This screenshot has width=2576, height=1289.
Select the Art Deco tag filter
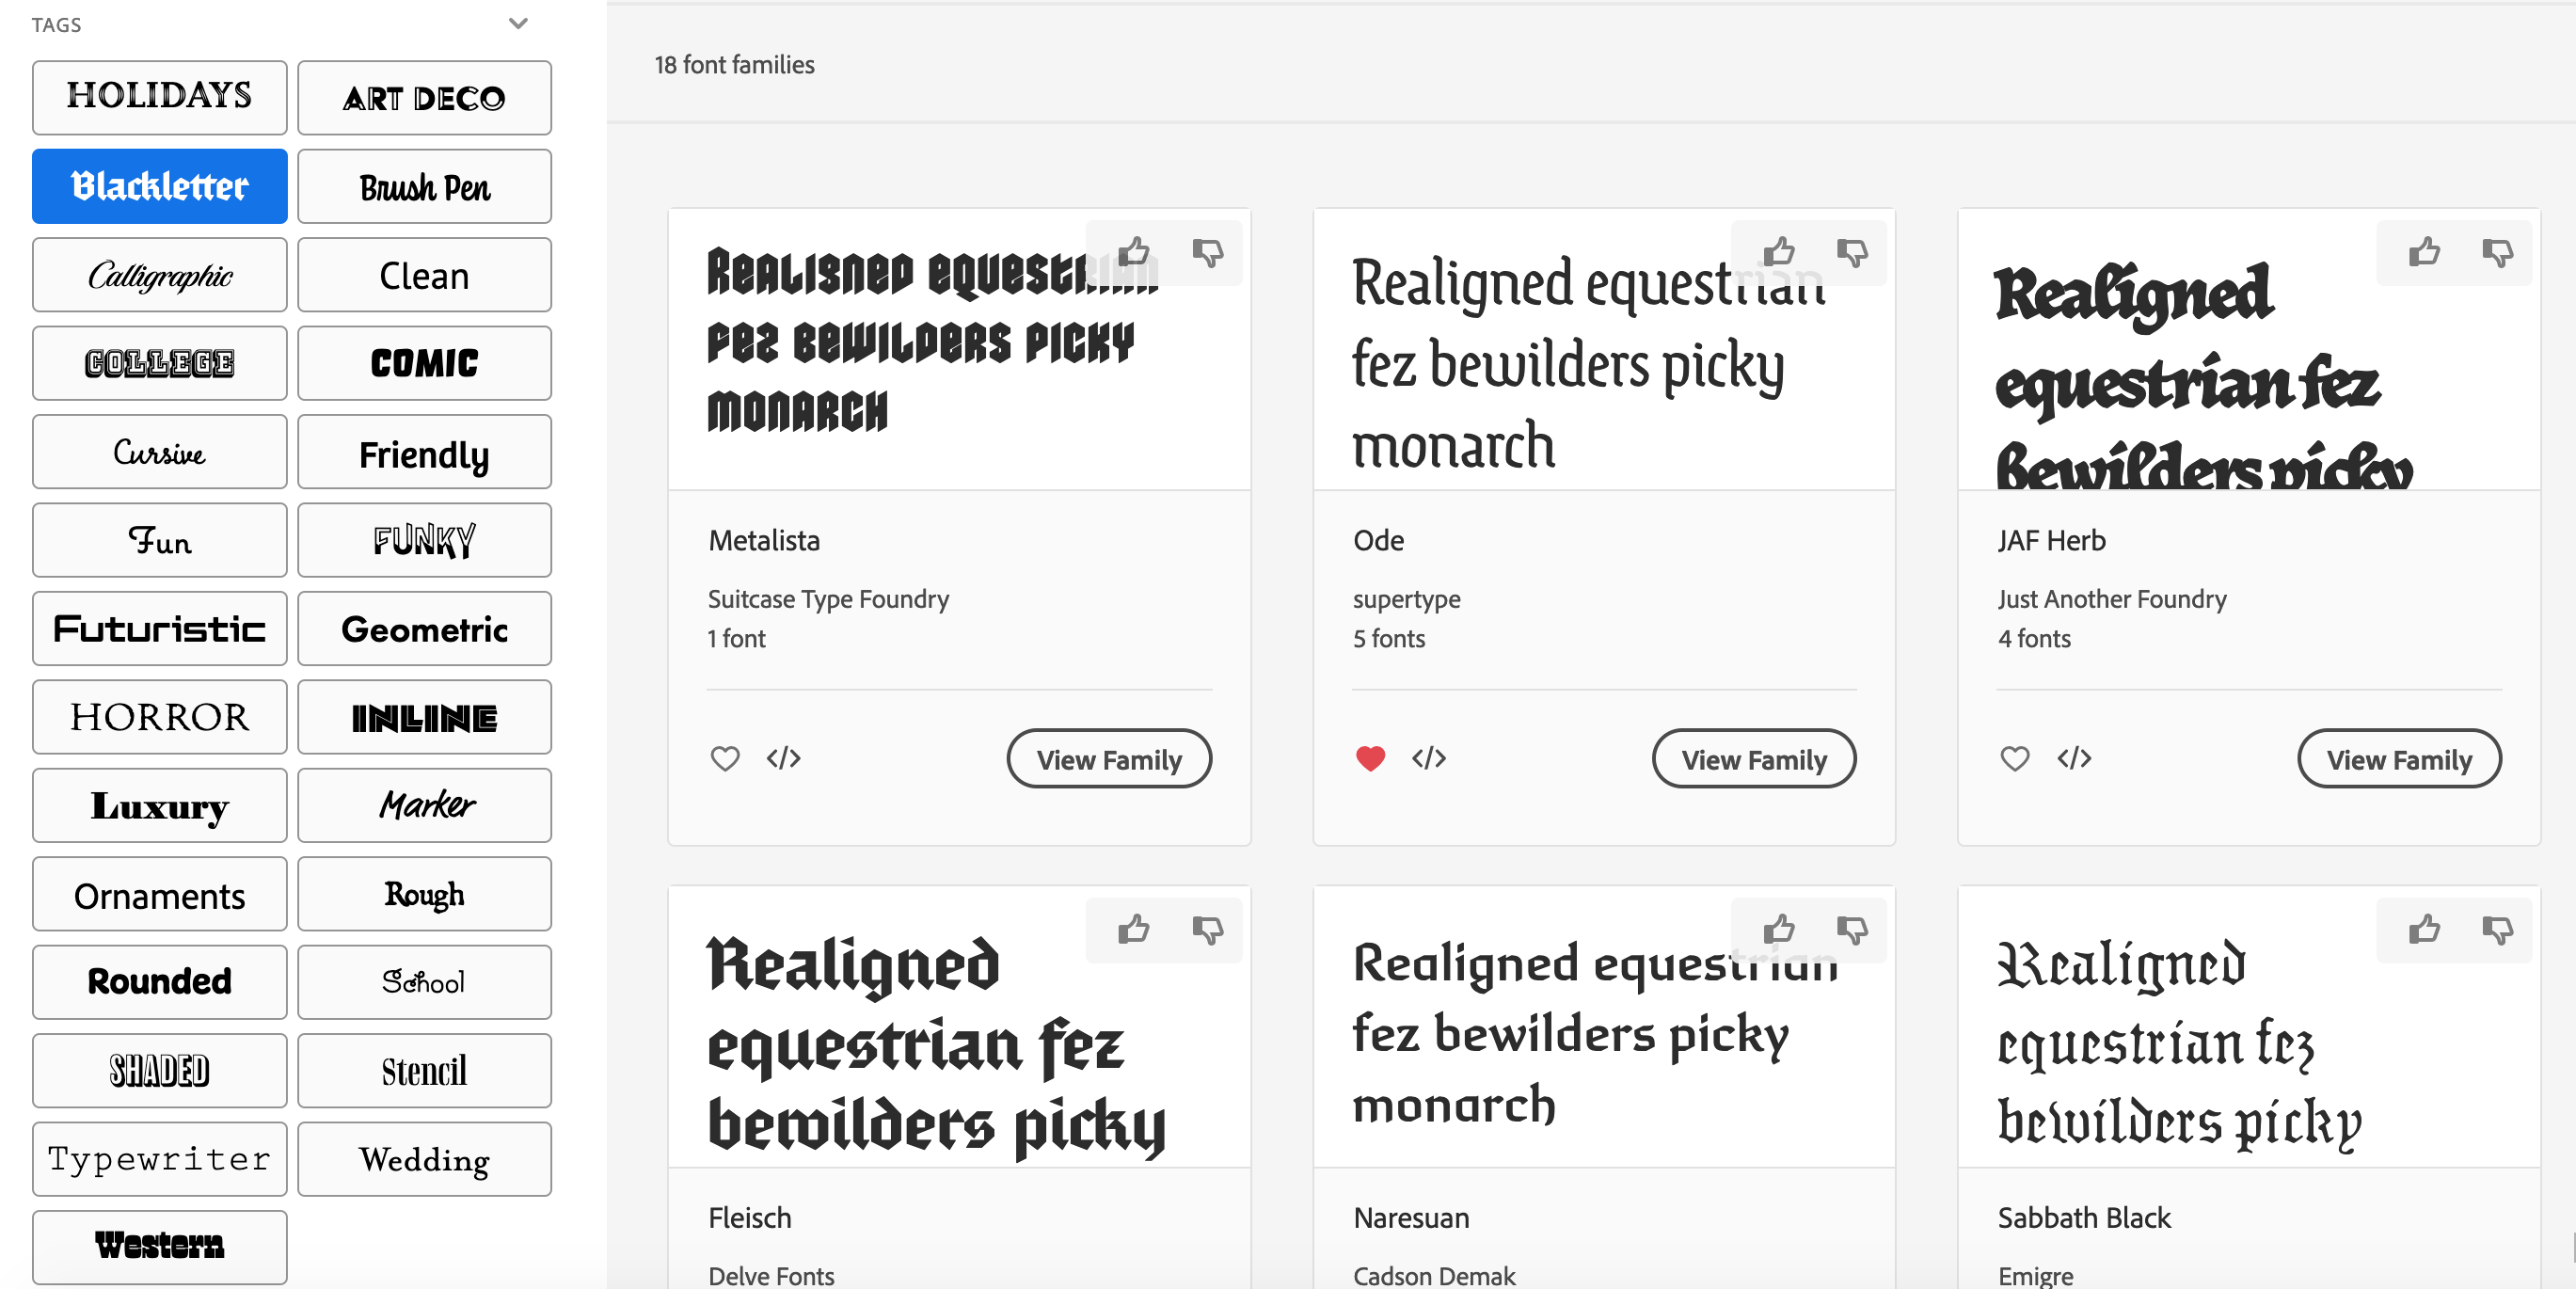click(424, 95)
